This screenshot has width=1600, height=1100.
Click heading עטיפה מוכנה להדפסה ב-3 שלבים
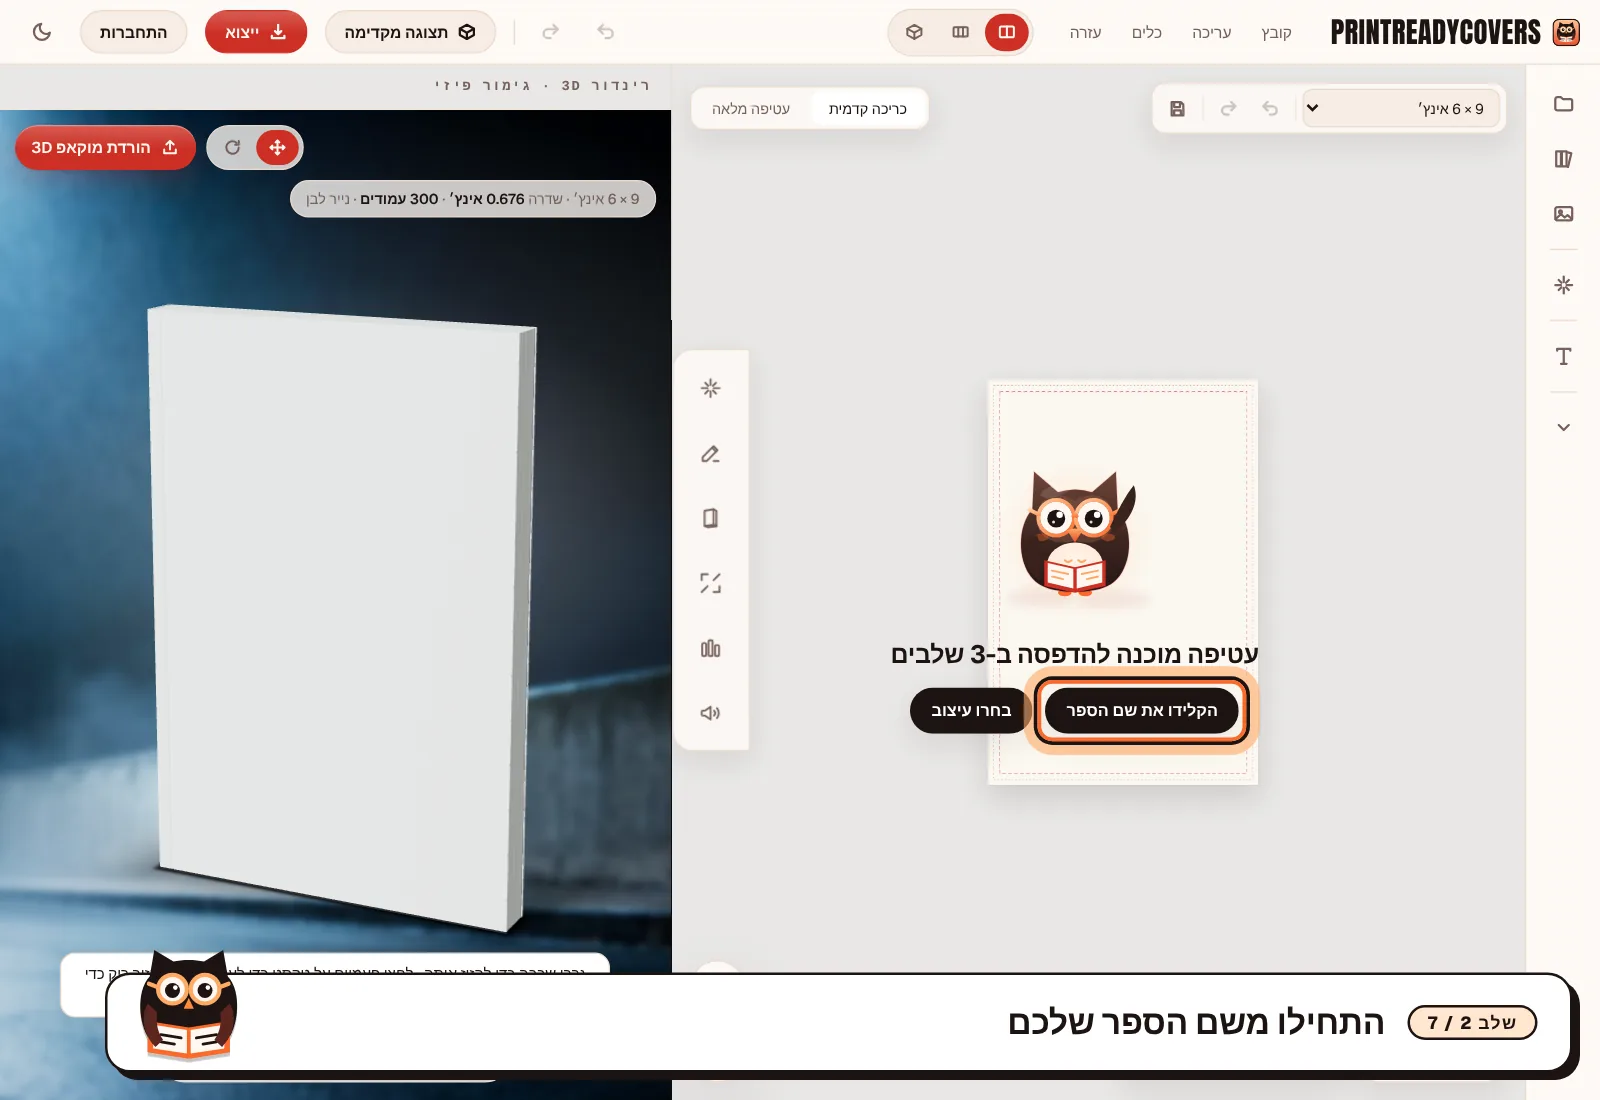(1074, 653)
